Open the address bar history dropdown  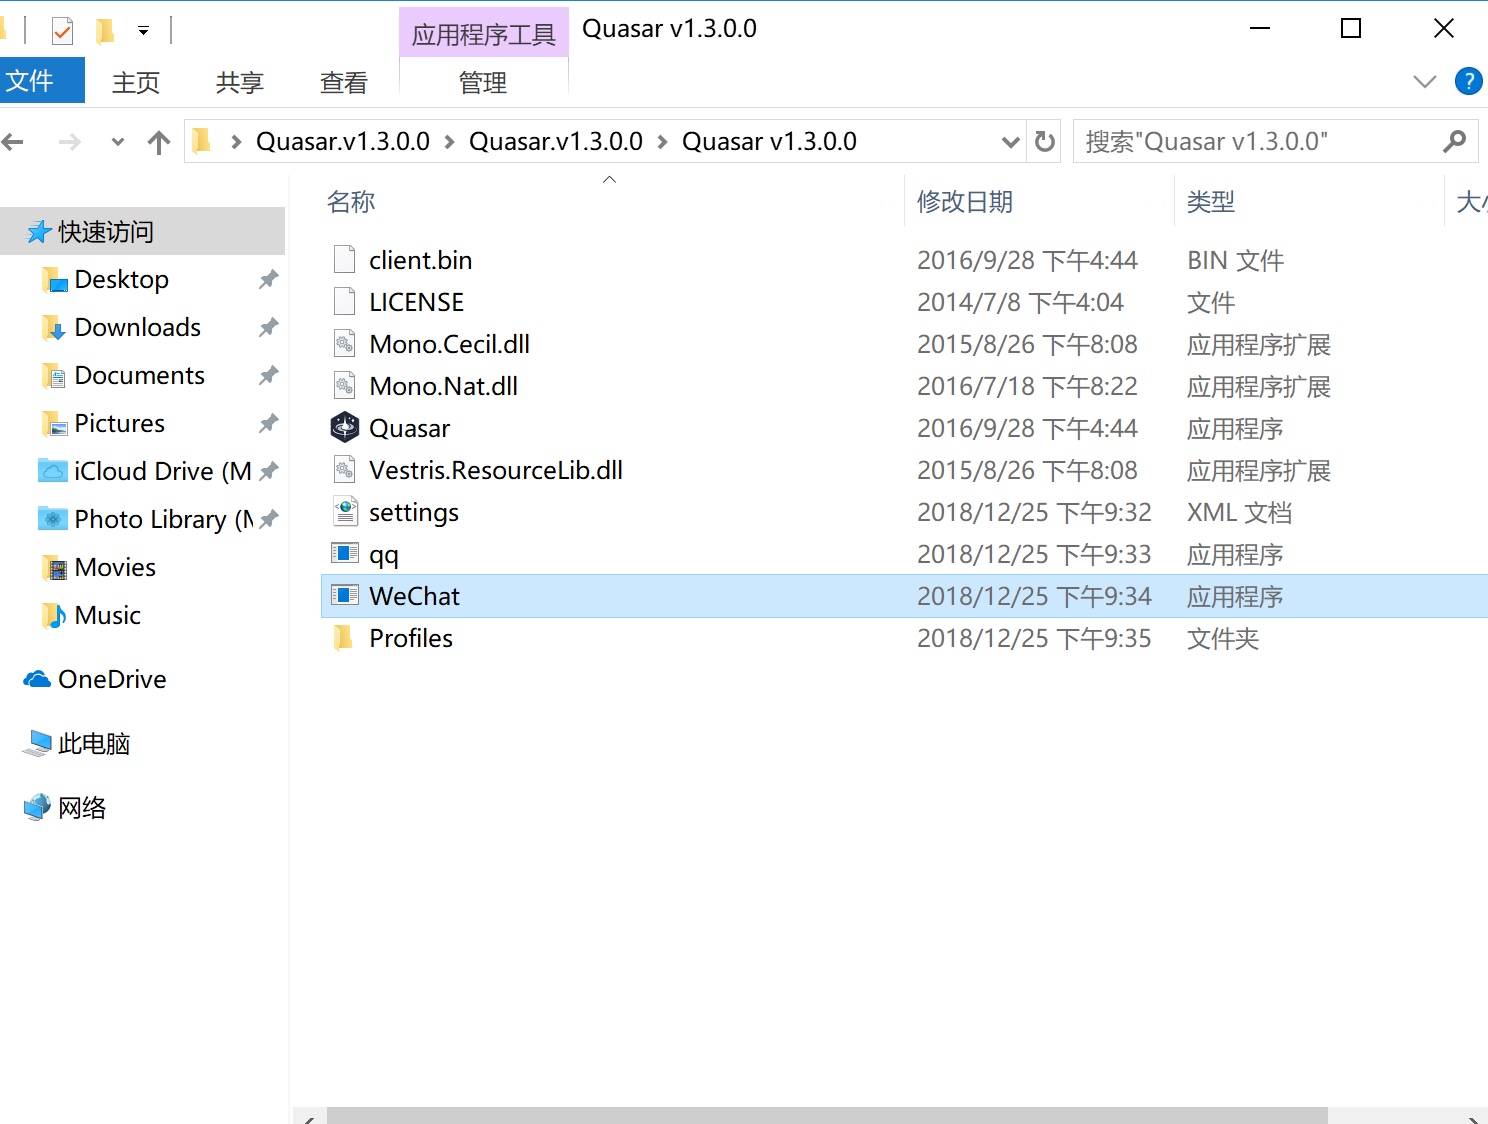[x=1010, y=141]
